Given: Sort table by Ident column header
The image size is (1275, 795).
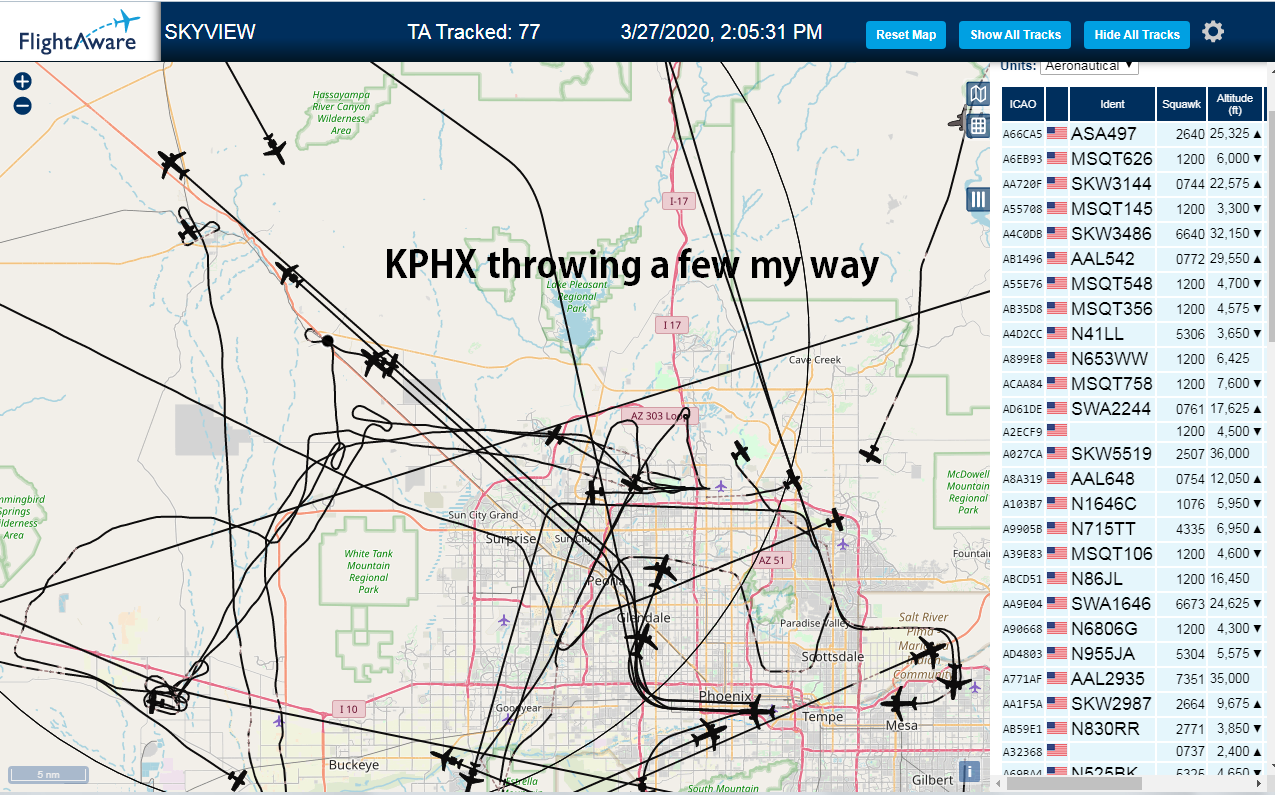Looking at the screenshot, I should (1112, 104).
